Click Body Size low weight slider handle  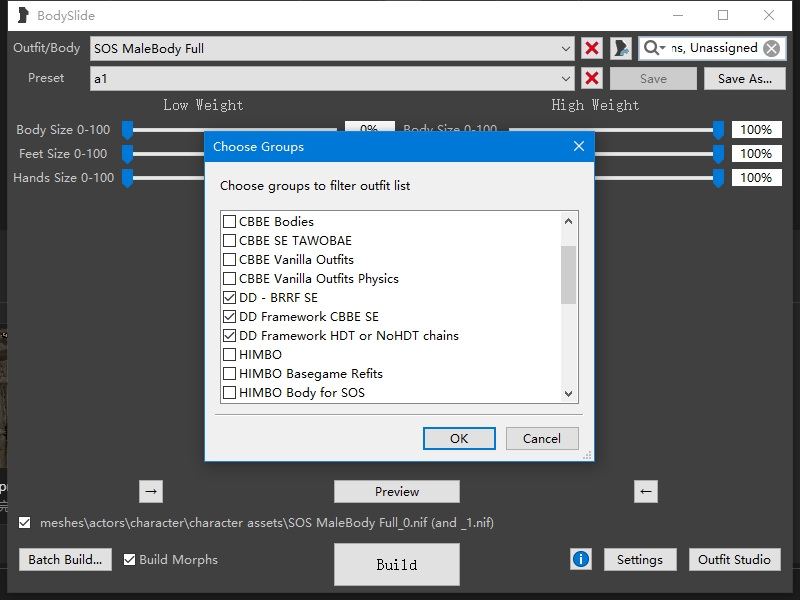tap(128, 131)
